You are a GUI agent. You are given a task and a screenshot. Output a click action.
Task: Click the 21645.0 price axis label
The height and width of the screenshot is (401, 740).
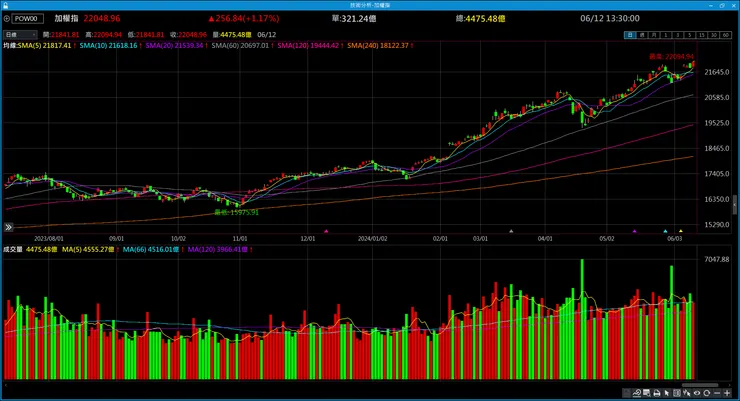click(x=717, y=72)
